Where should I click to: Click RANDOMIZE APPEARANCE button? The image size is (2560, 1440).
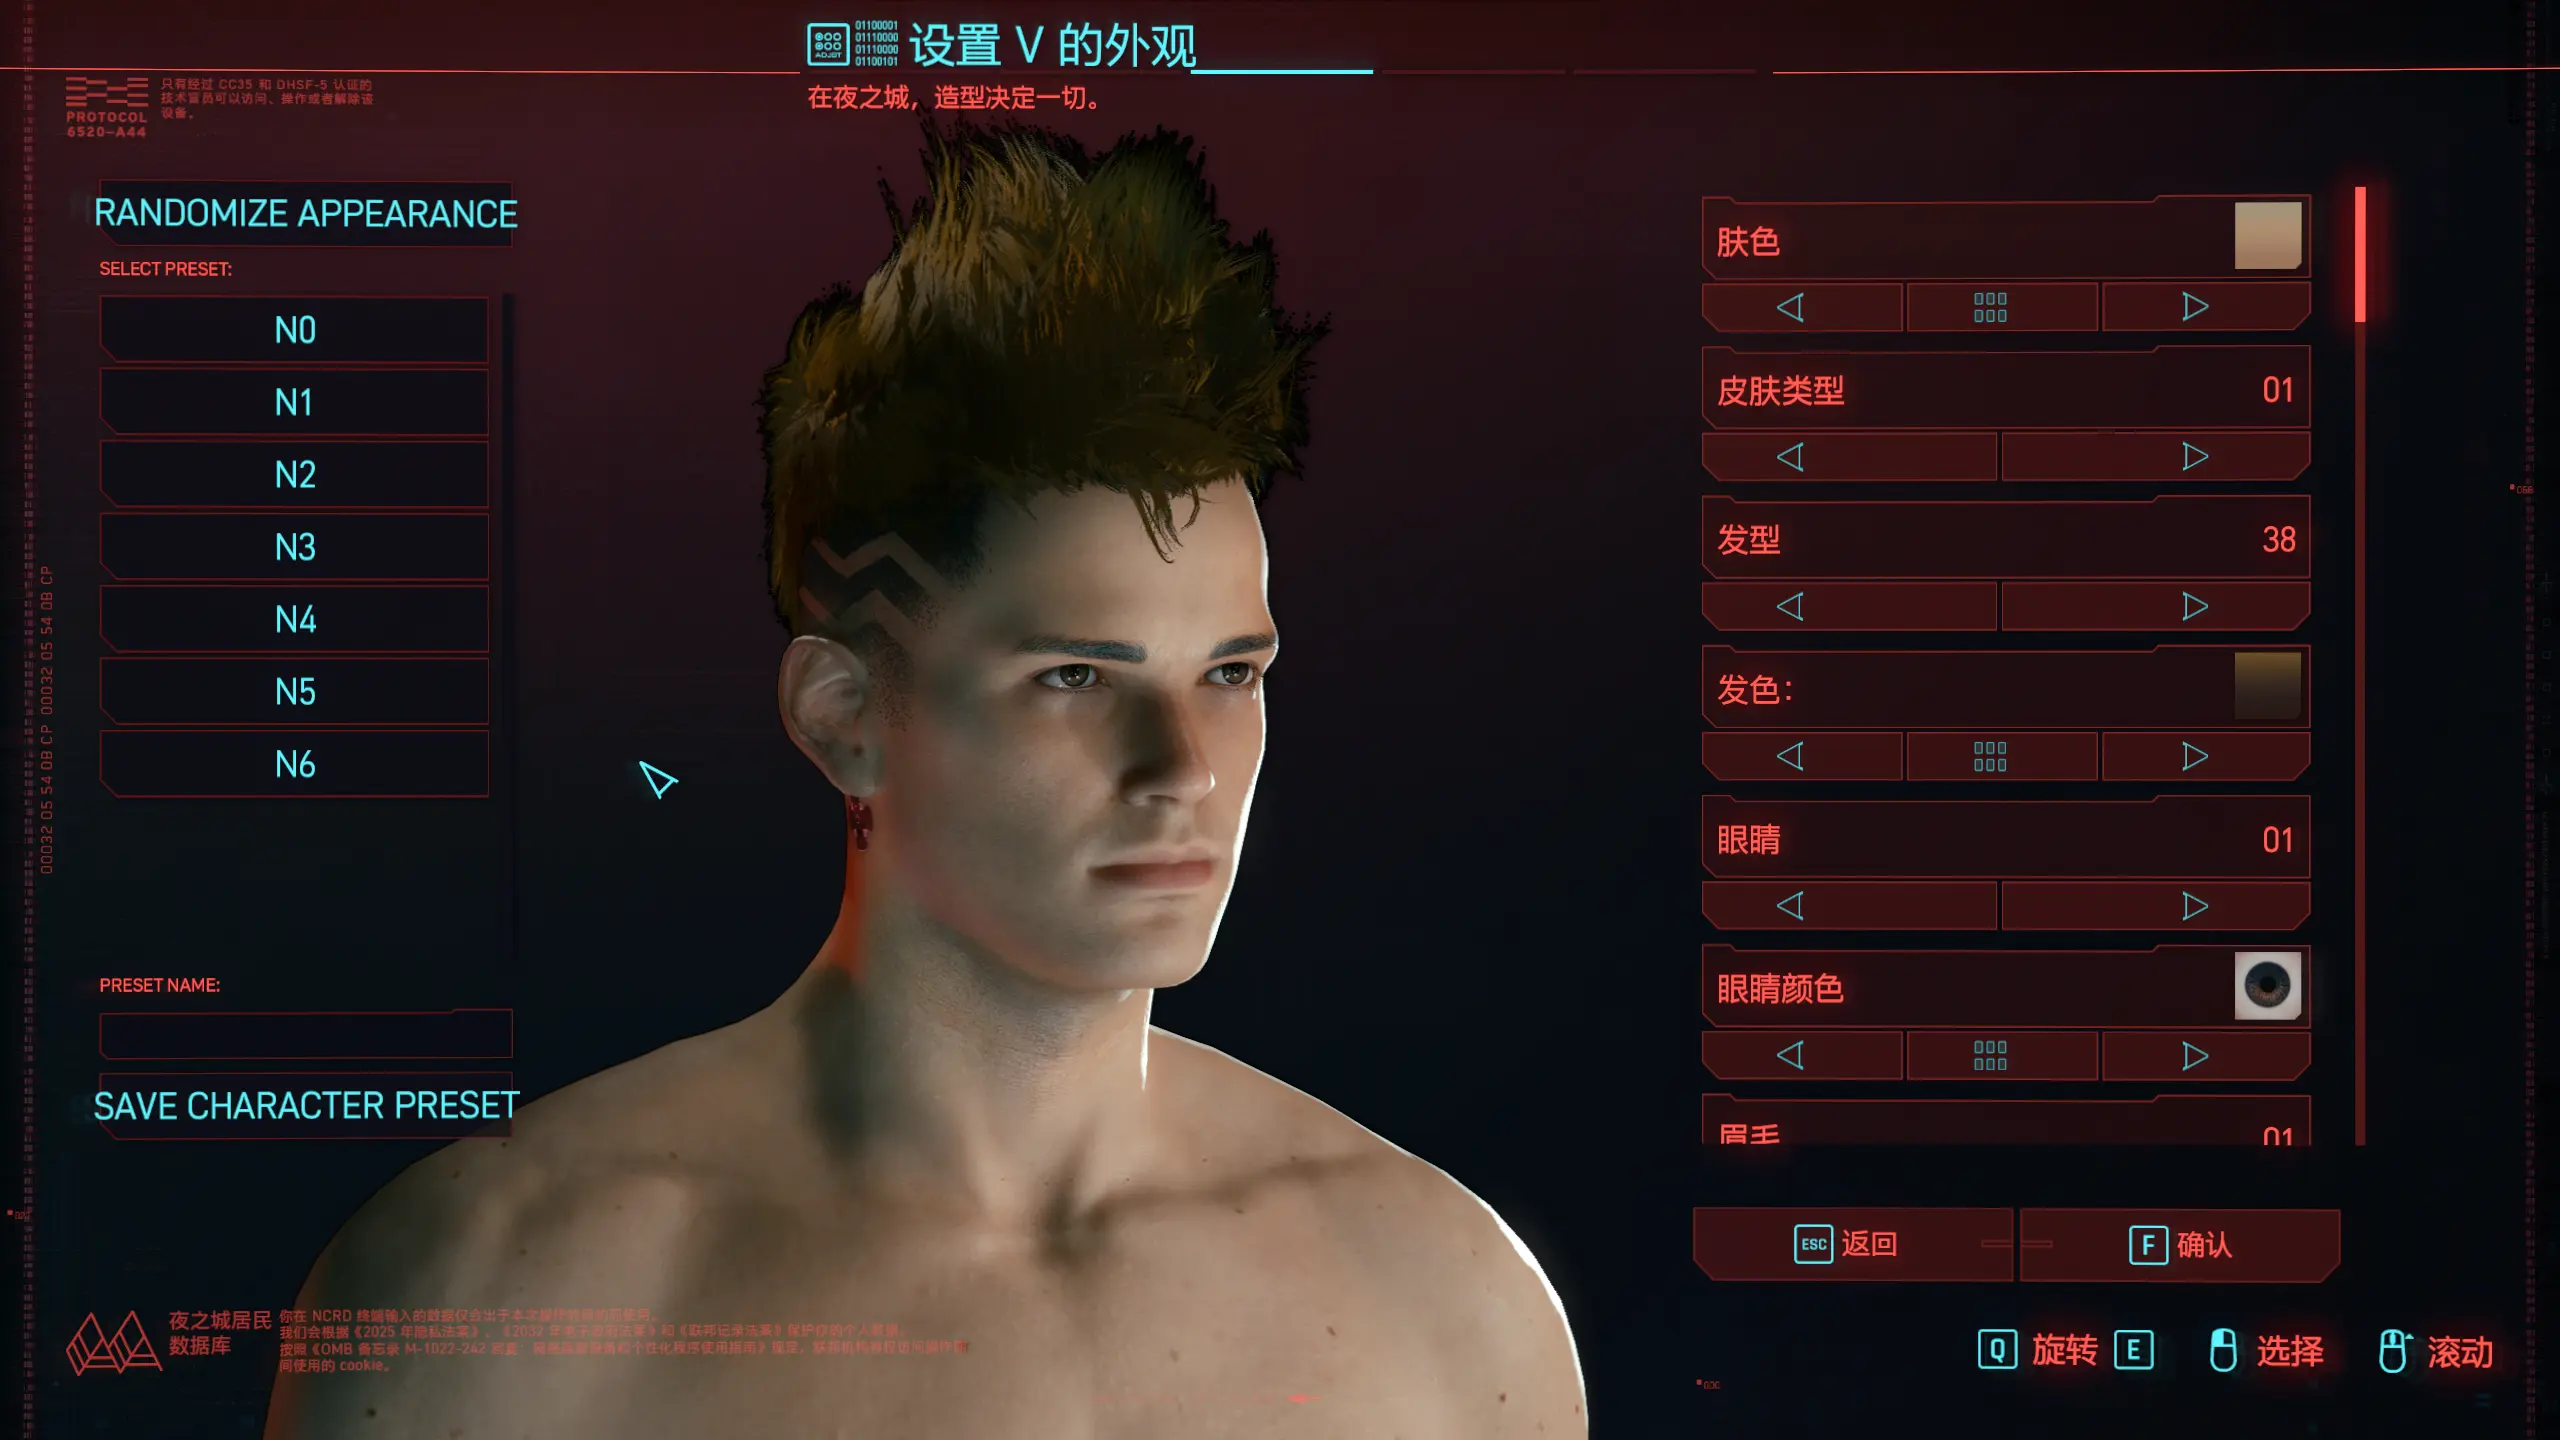[x=306, y=213]
